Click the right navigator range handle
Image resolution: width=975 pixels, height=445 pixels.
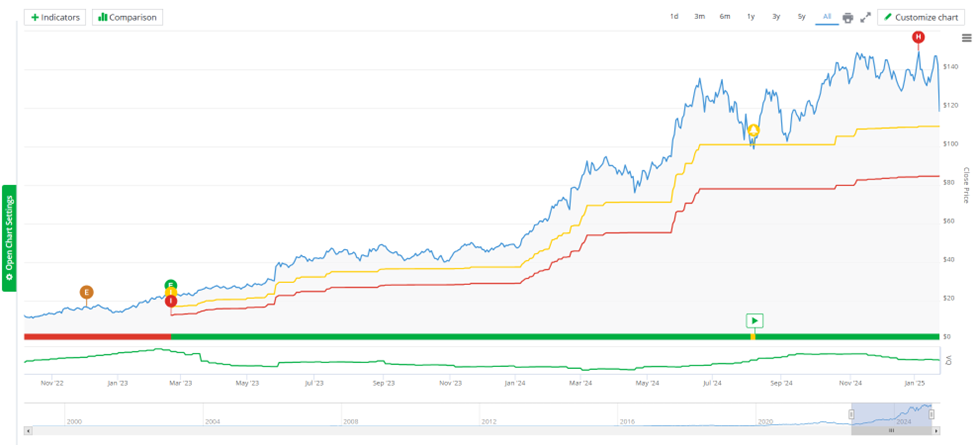[x=931, y=415]
